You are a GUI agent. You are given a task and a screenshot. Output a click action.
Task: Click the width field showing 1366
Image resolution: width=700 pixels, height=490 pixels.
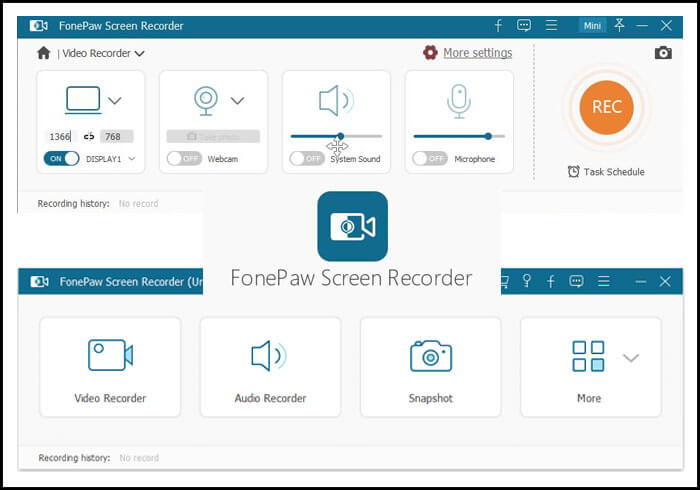click(x=60, y=137)
